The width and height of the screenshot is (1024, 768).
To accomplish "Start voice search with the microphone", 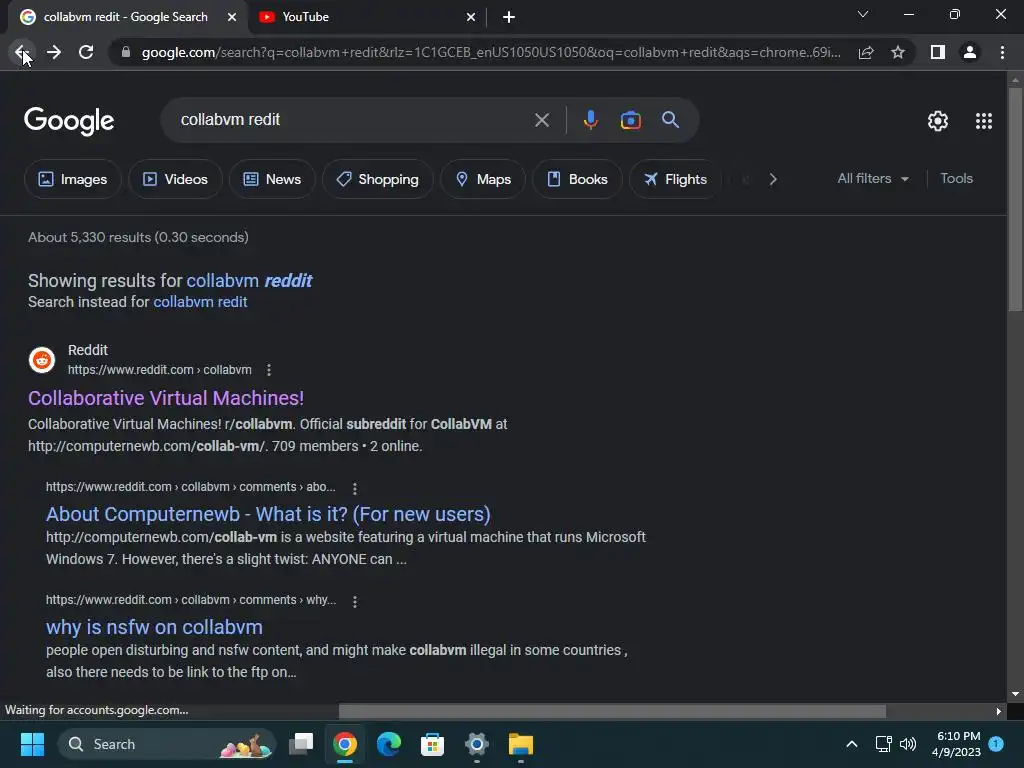I will tap(590, 120).
